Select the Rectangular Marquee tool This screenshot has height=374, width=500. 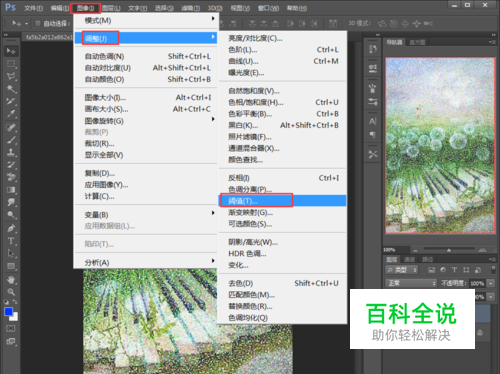pos(11,64)
